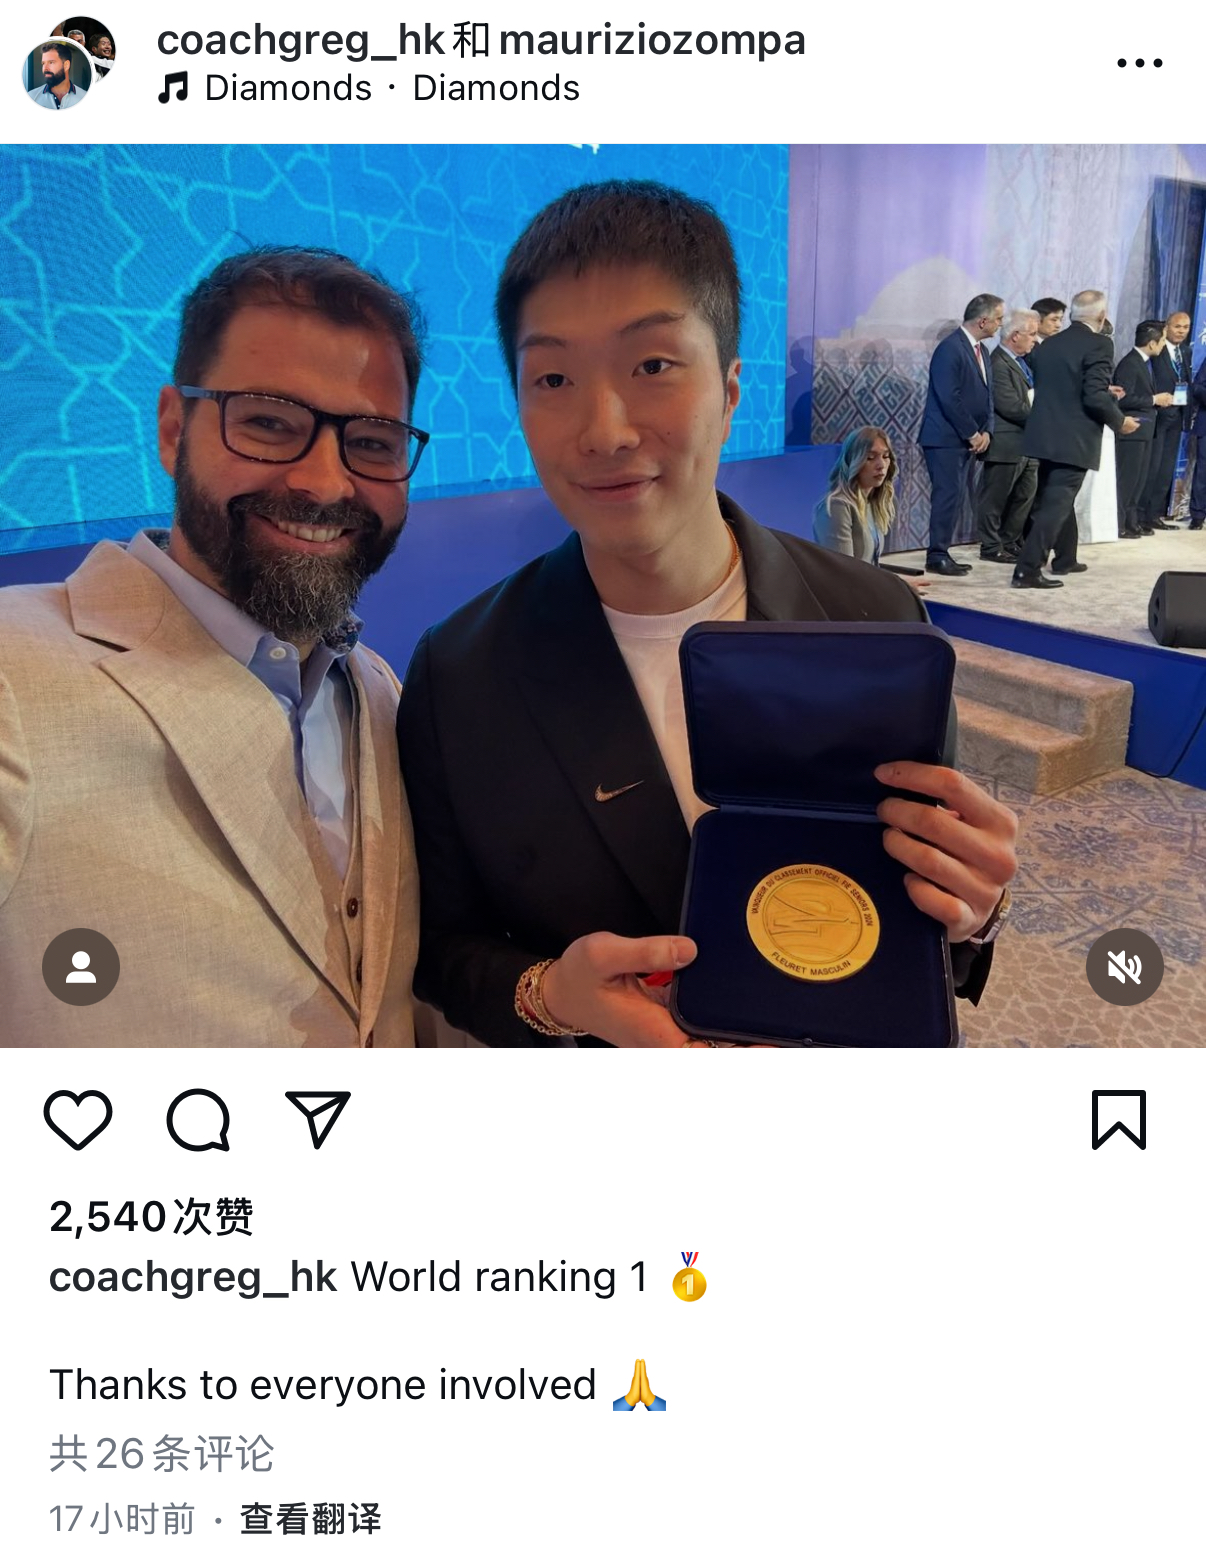Tap the post photo with medal
This screenshot has width=1206, height=1552.
[603, 596]
